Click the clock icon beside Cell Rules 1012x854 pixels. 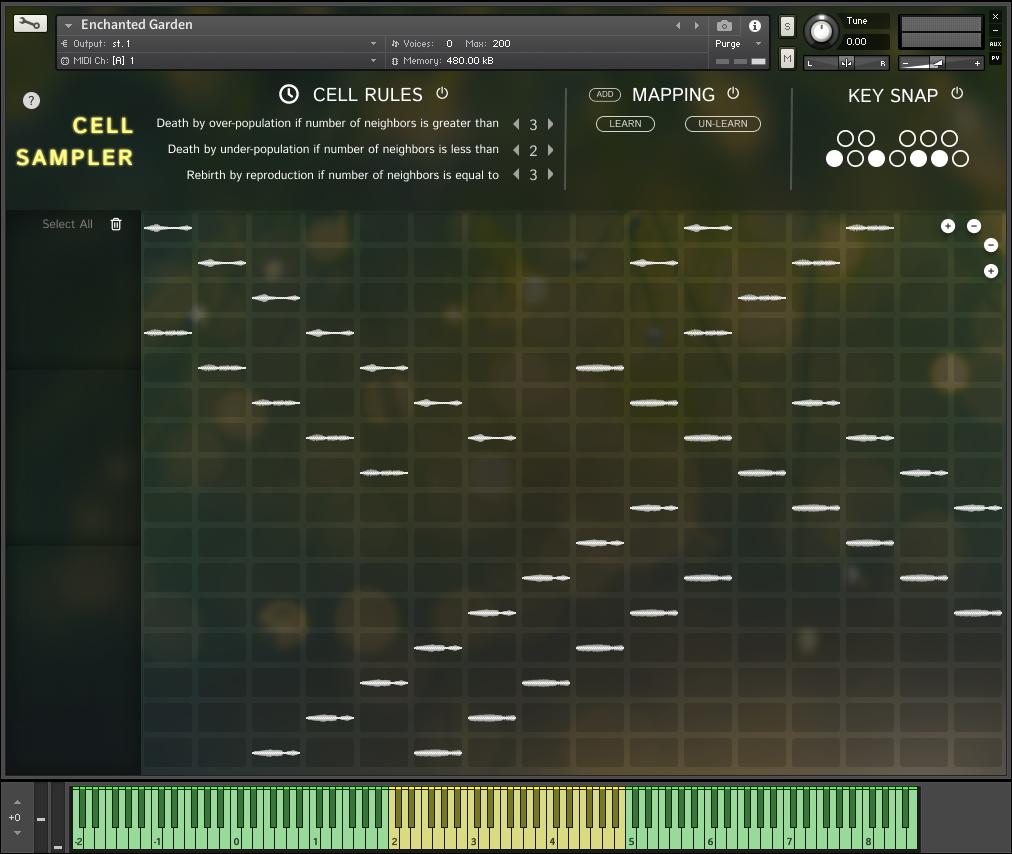[x=288, y=94]
